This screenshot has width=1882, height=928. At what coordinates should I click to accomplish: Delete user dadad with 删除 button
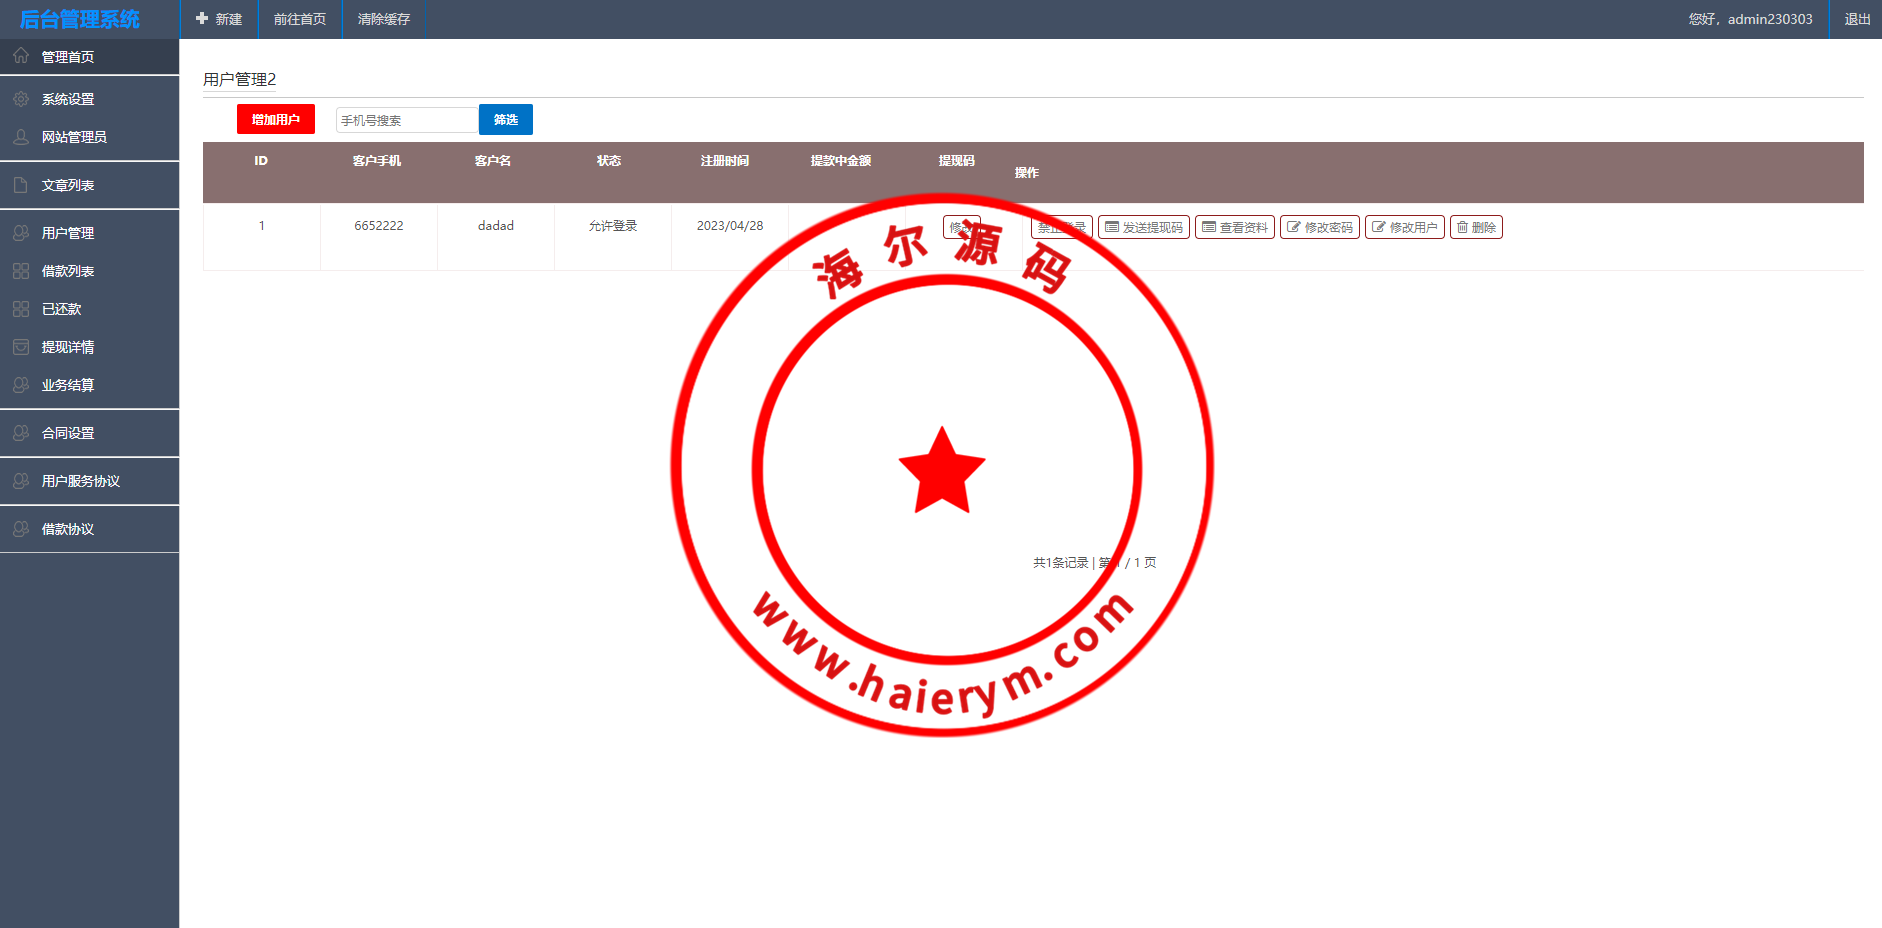tap(1477, 227)
